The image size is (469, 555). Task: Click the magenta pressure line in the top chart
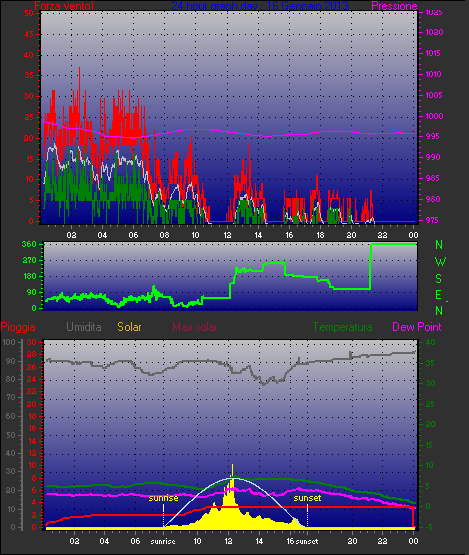230,131
